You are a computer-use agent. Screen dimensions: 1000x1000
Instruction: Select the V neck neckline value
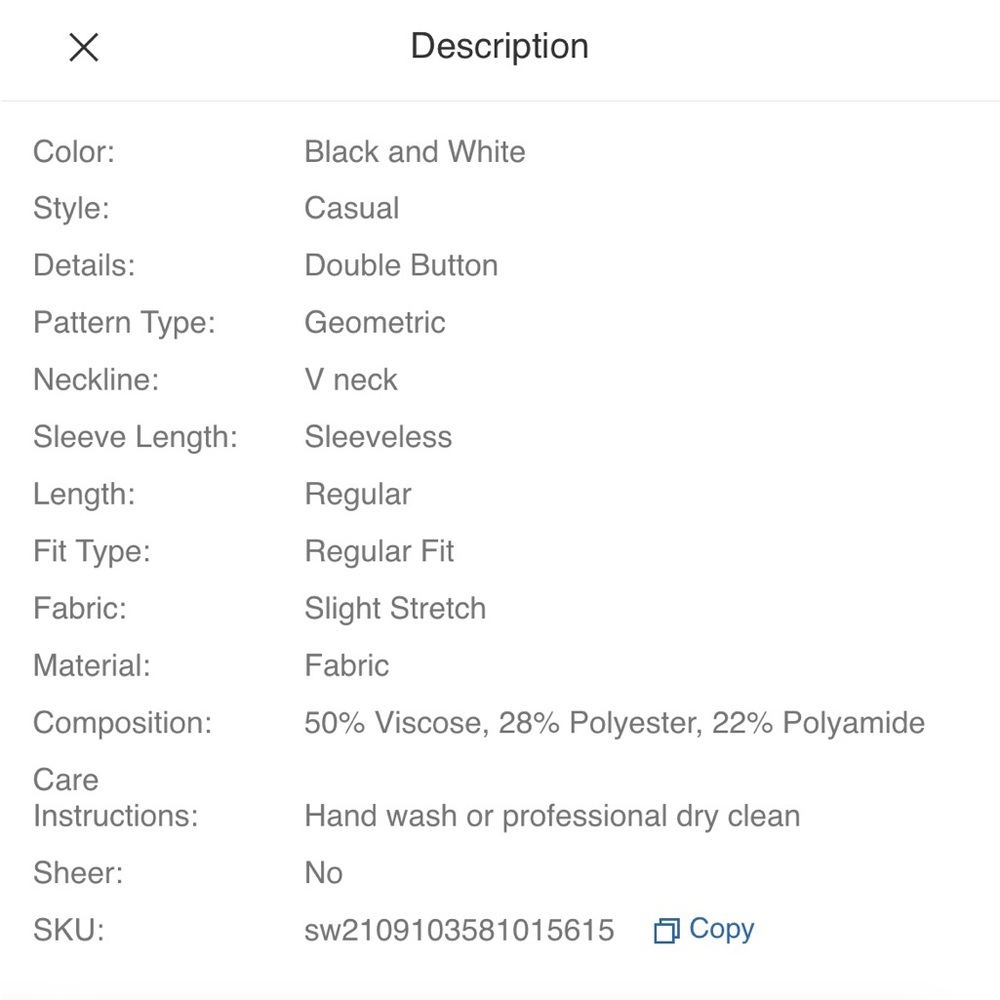pos(350,380)
